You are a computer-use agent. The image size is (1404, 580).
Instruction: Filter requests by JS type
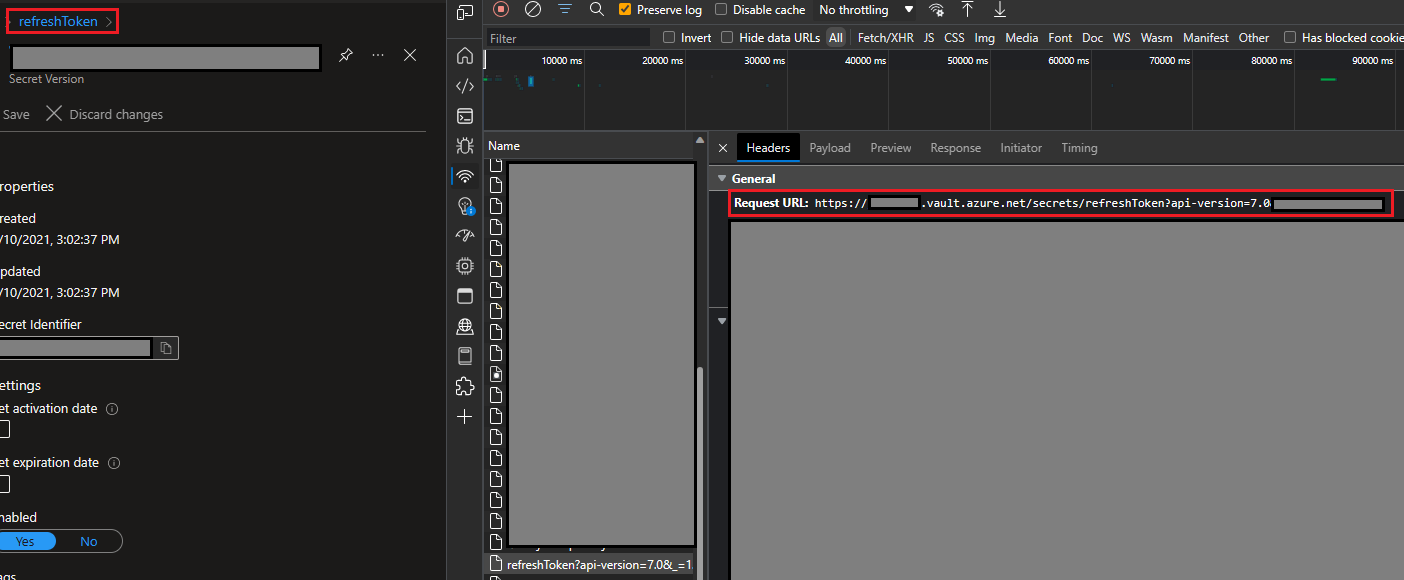929,38
